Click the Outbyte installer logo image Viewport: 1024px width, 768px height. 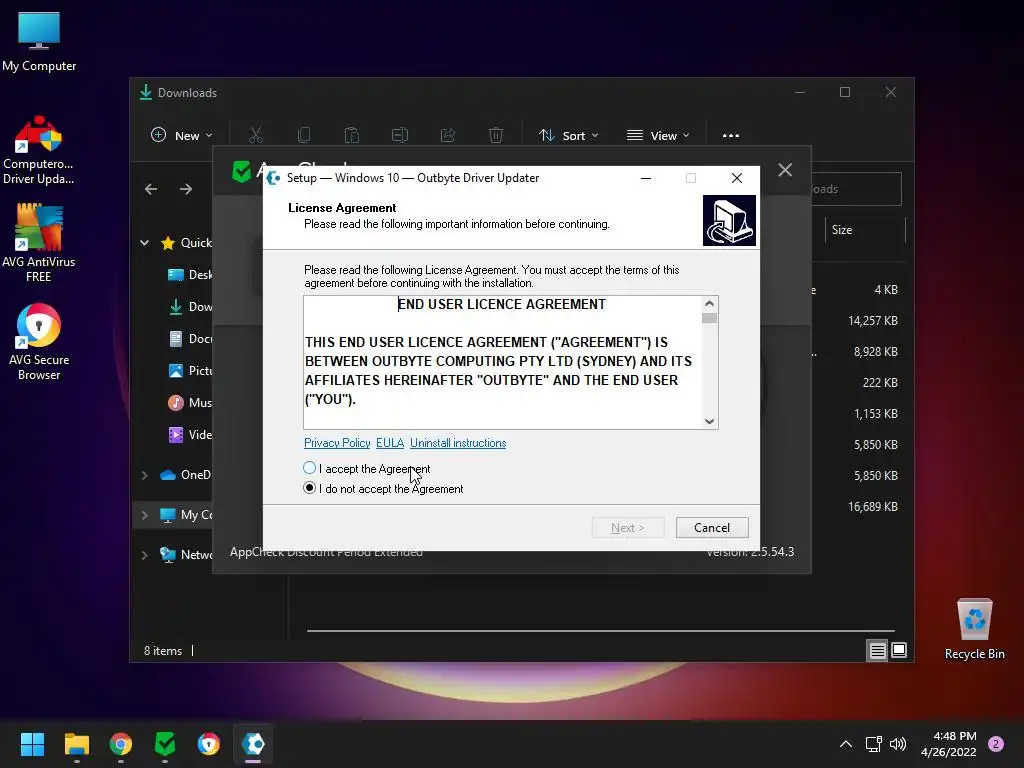729,221
